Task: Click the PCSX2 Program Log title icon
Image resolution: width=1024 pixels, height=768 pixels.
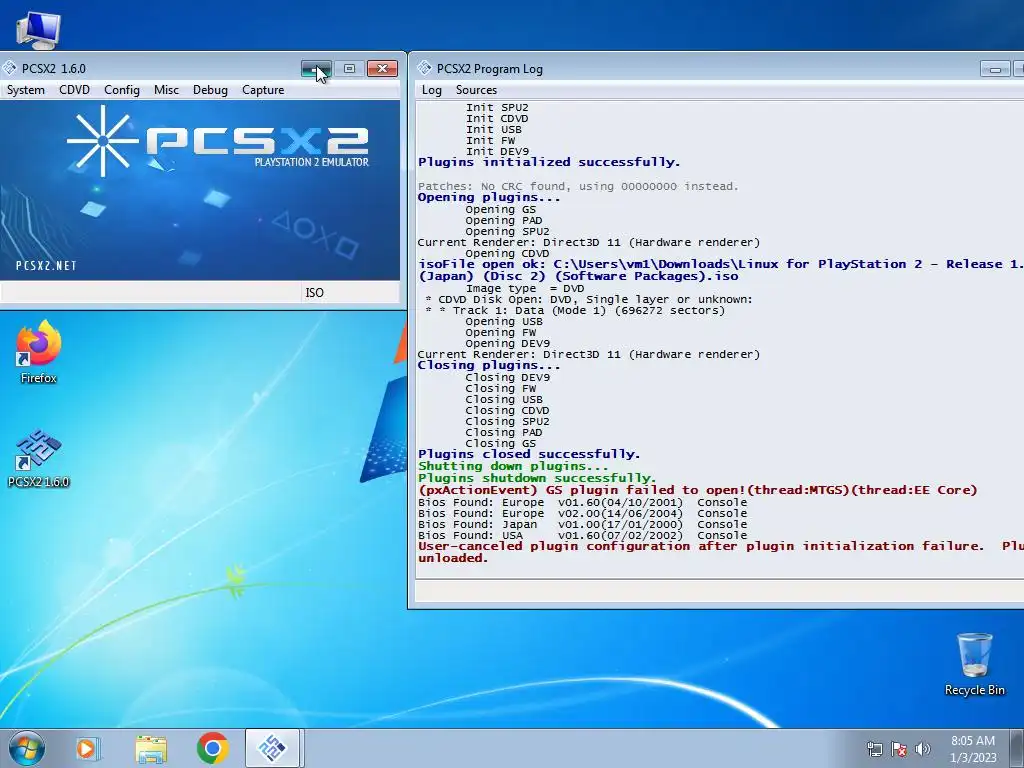Action: point(424,68)
